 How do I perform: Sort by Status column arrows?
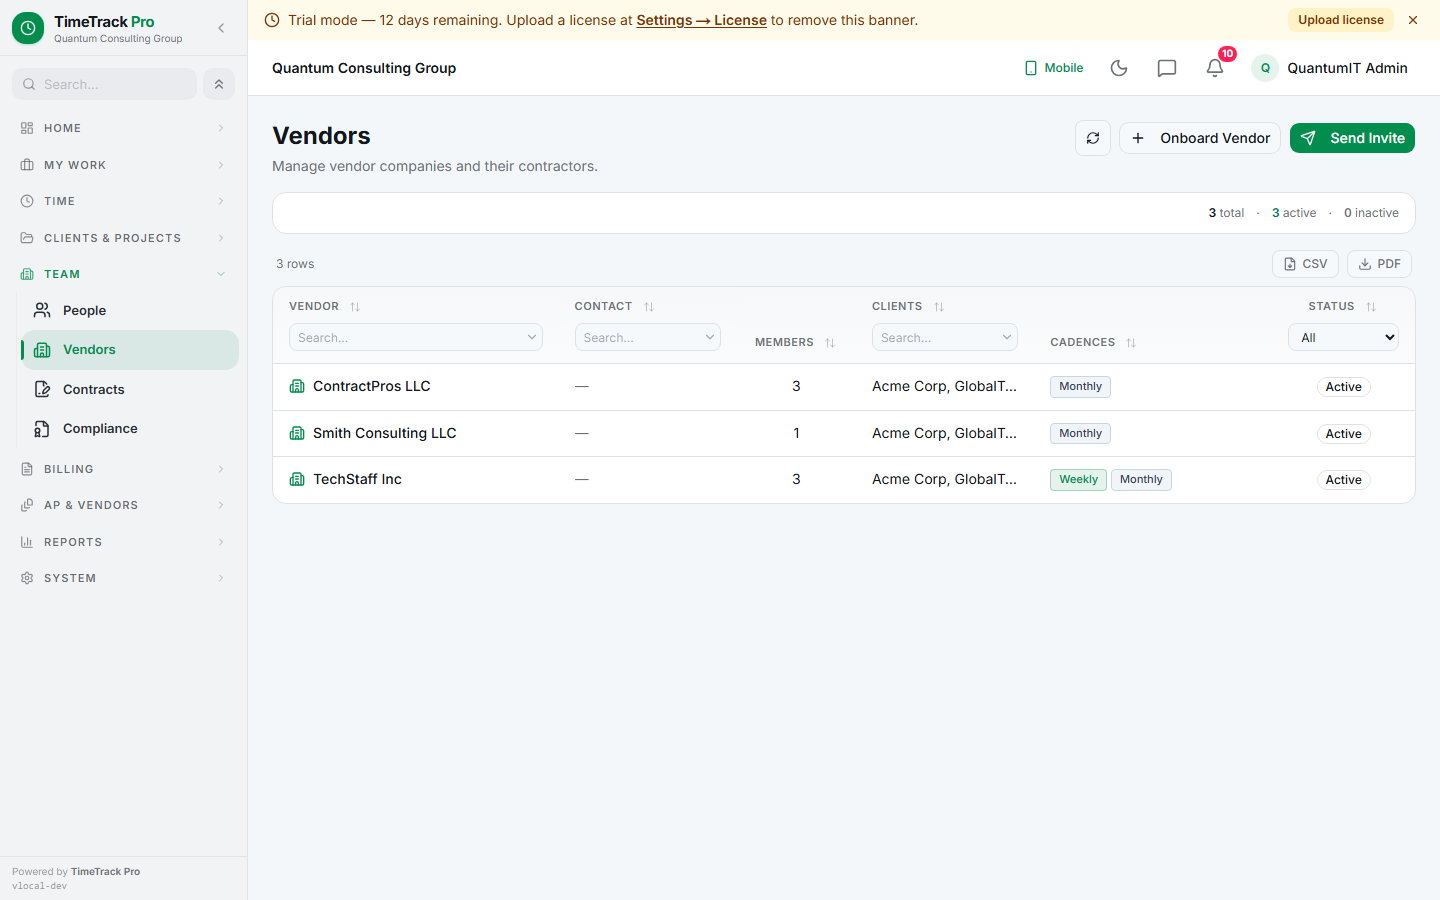[x=1371, y=307]
